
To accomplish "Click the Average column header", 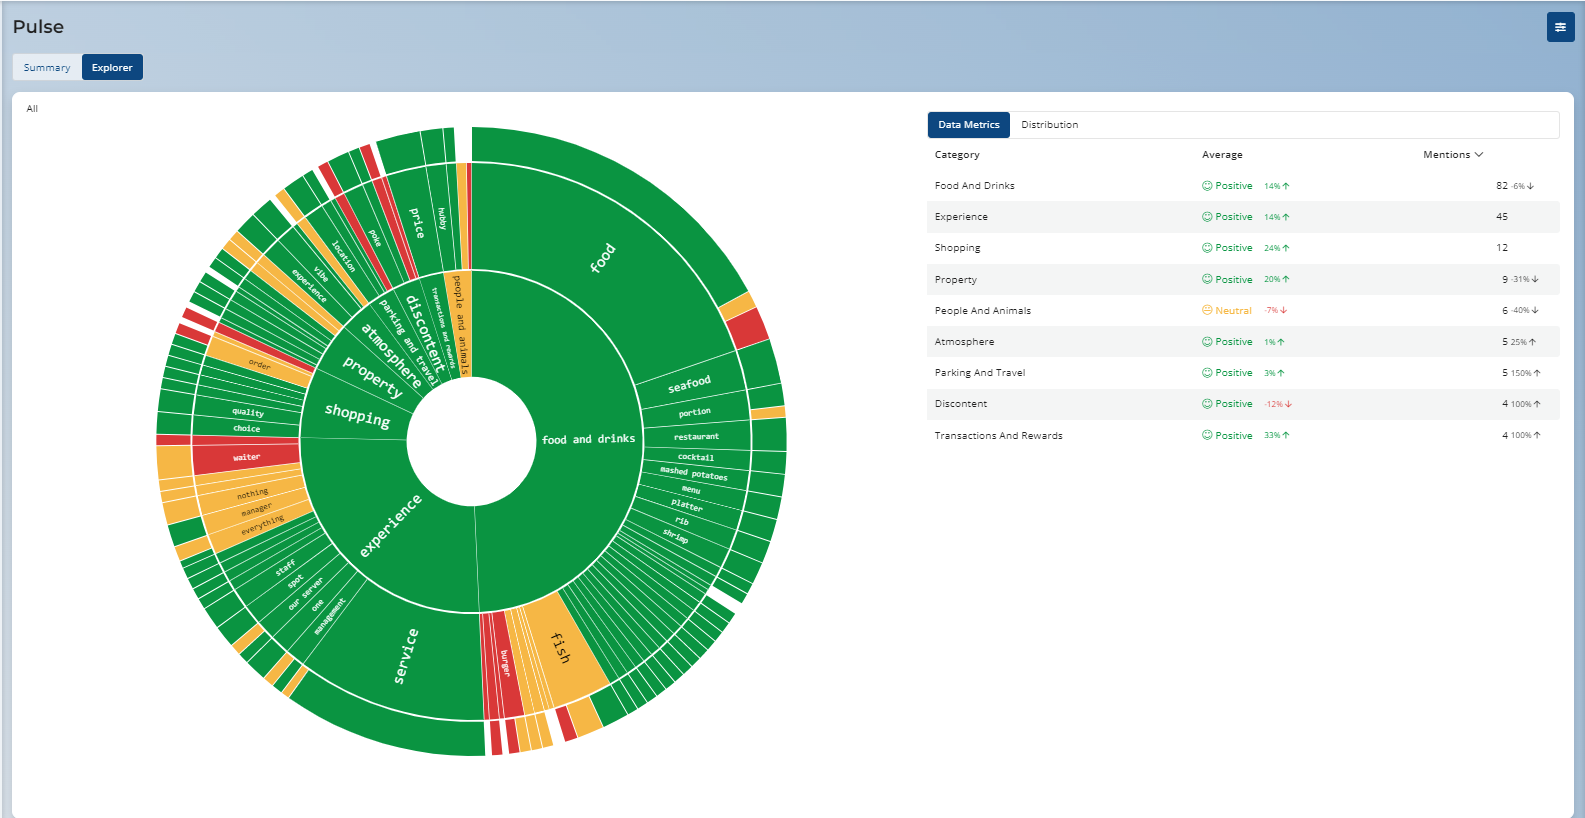I will 1222,155.
